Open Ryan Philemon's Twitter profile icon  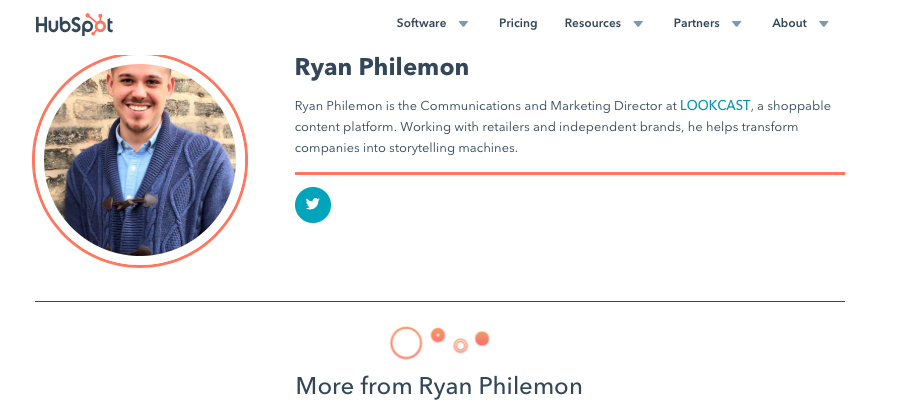[313, 204]
